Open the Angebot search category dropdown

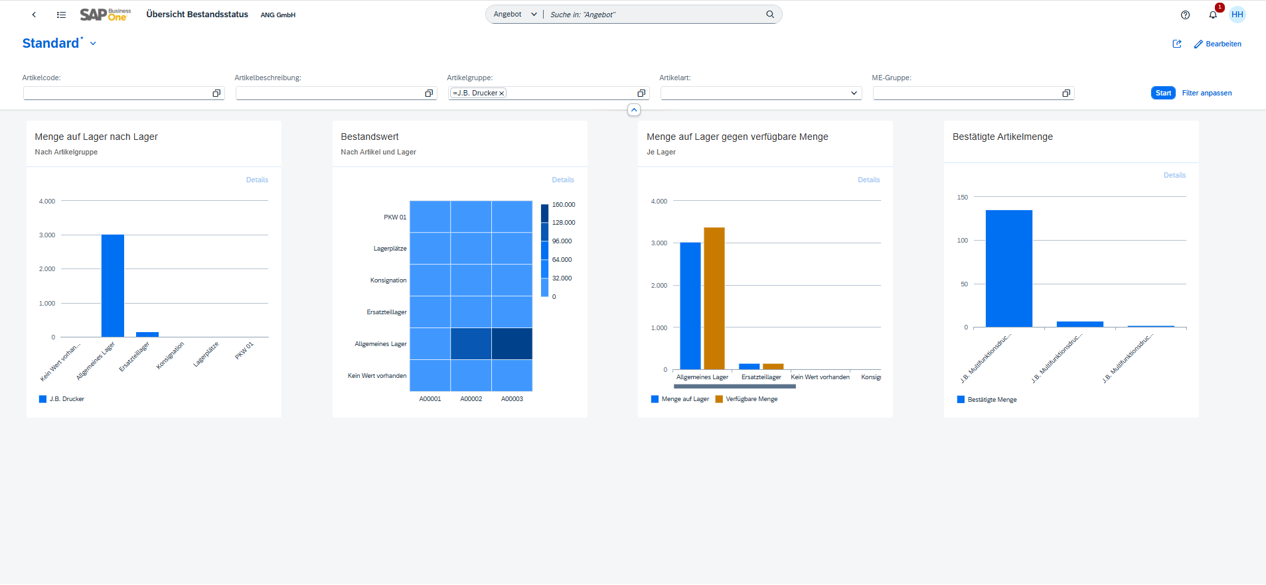[x=515, y=15]
